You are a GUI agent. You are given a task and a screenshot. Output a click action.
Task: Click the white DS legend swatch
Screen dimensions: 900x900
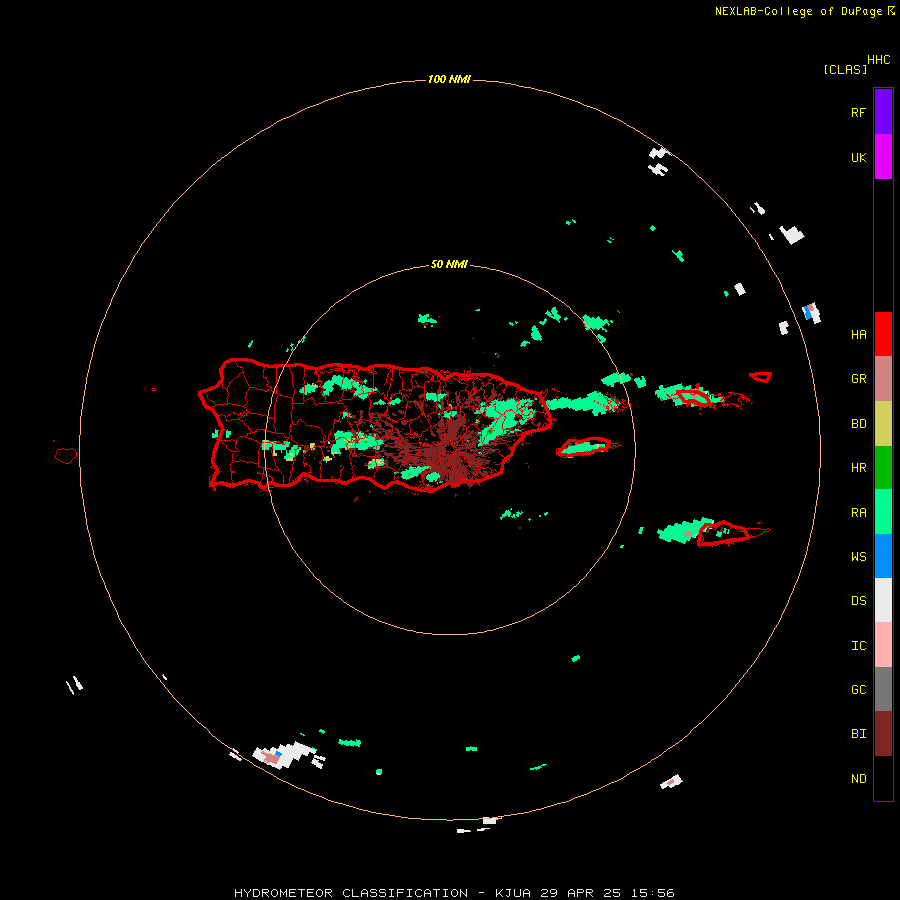coord(883,600)
